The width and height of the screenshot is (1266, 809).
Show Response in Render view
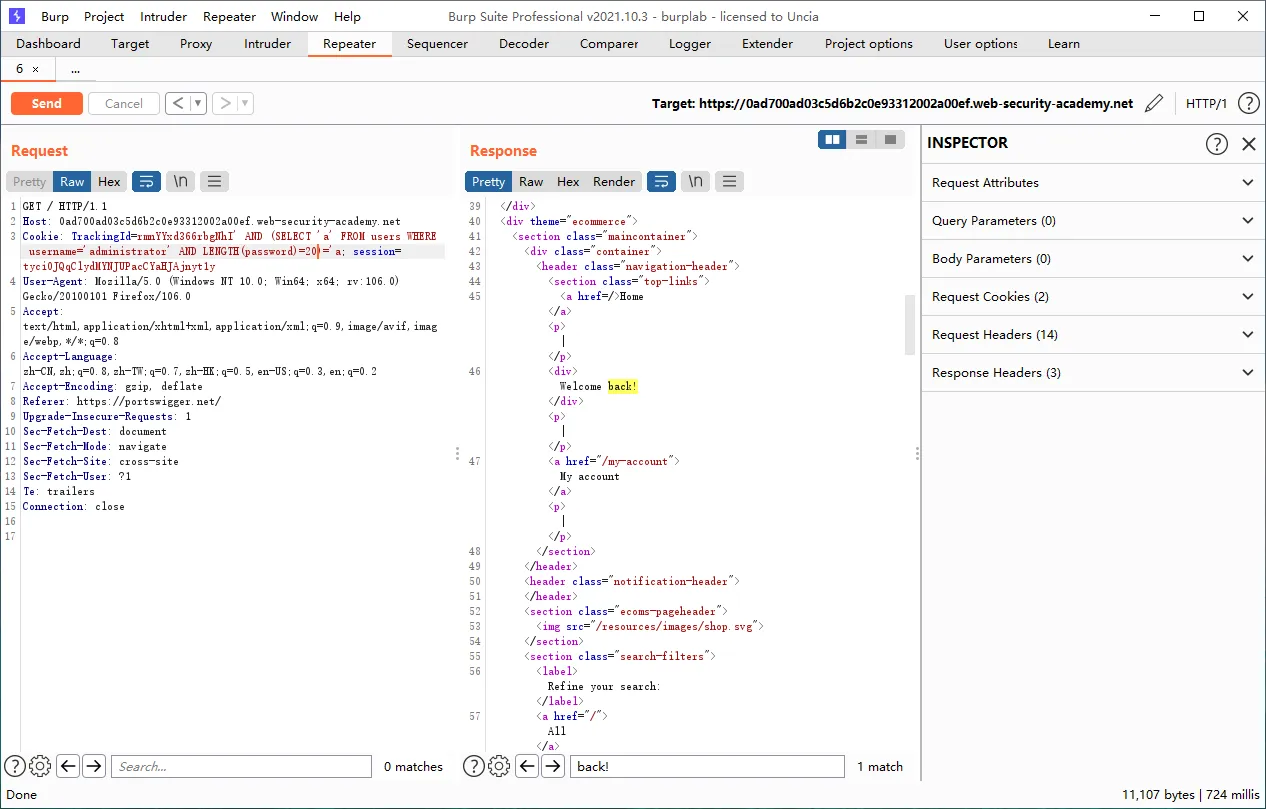[x=614, y=181]
